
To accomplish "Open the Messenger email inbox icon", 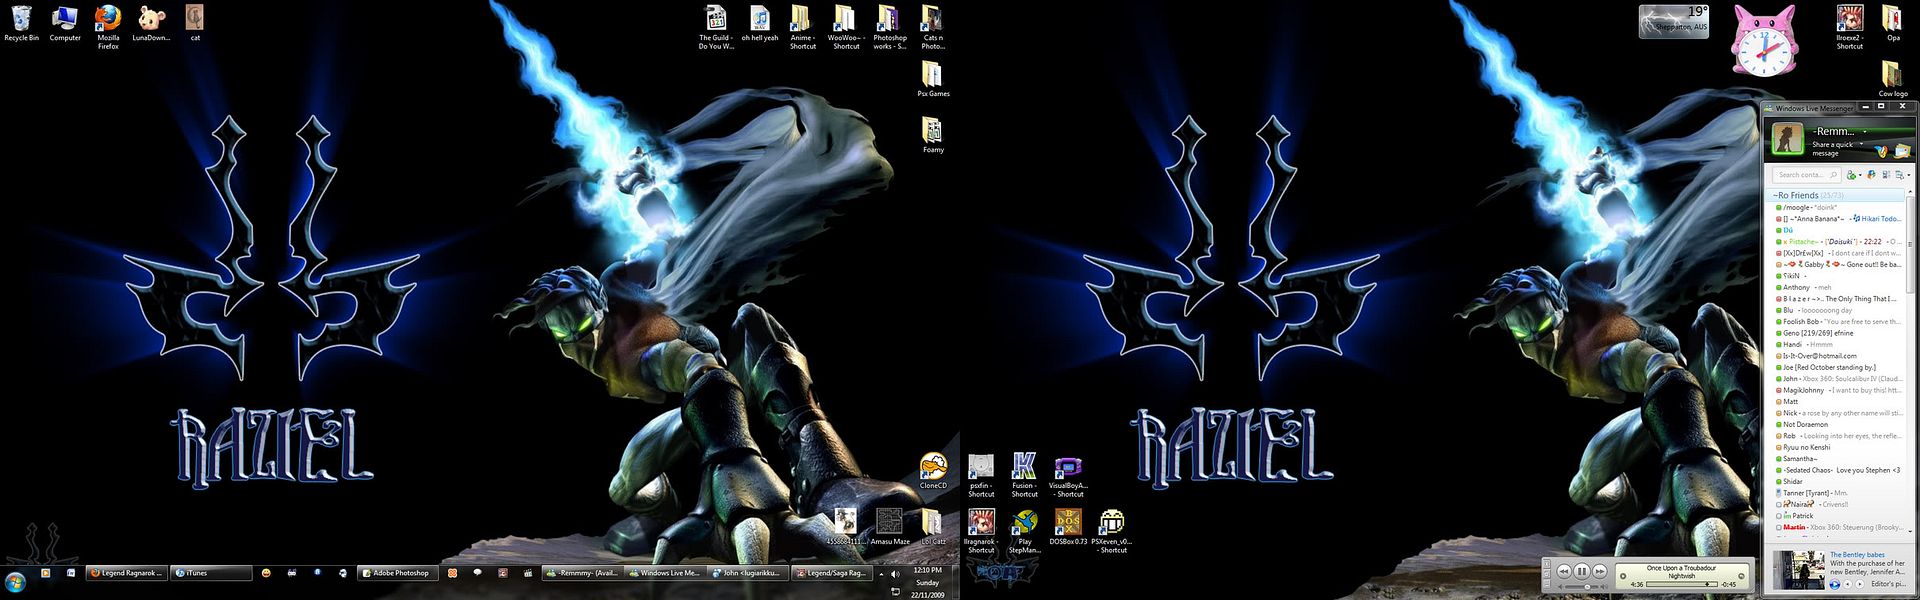I will pos(1901,151).
